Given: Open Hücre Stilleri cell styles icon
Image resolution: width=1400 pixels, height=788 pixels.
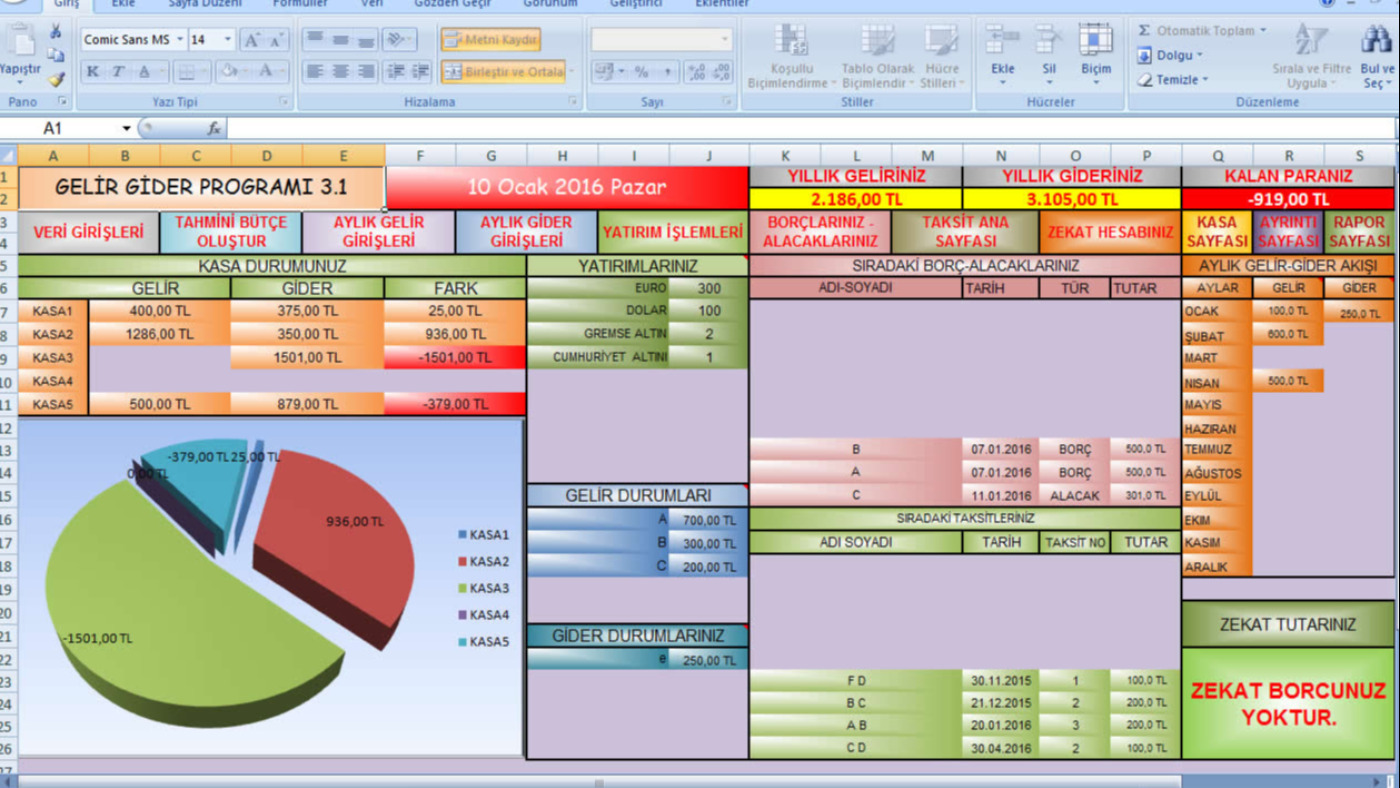Looking at the screenshot, I should click(x=940, y=42).
